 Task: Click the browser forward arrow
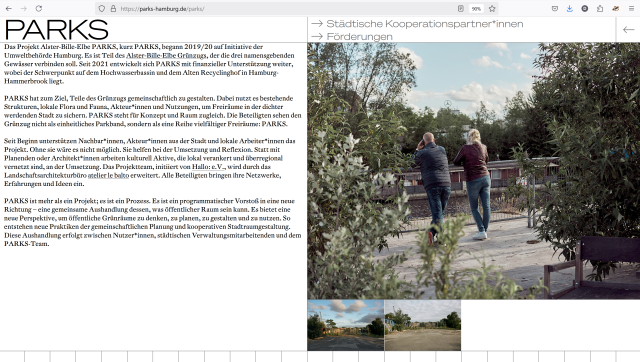click(x=24, y=9)
